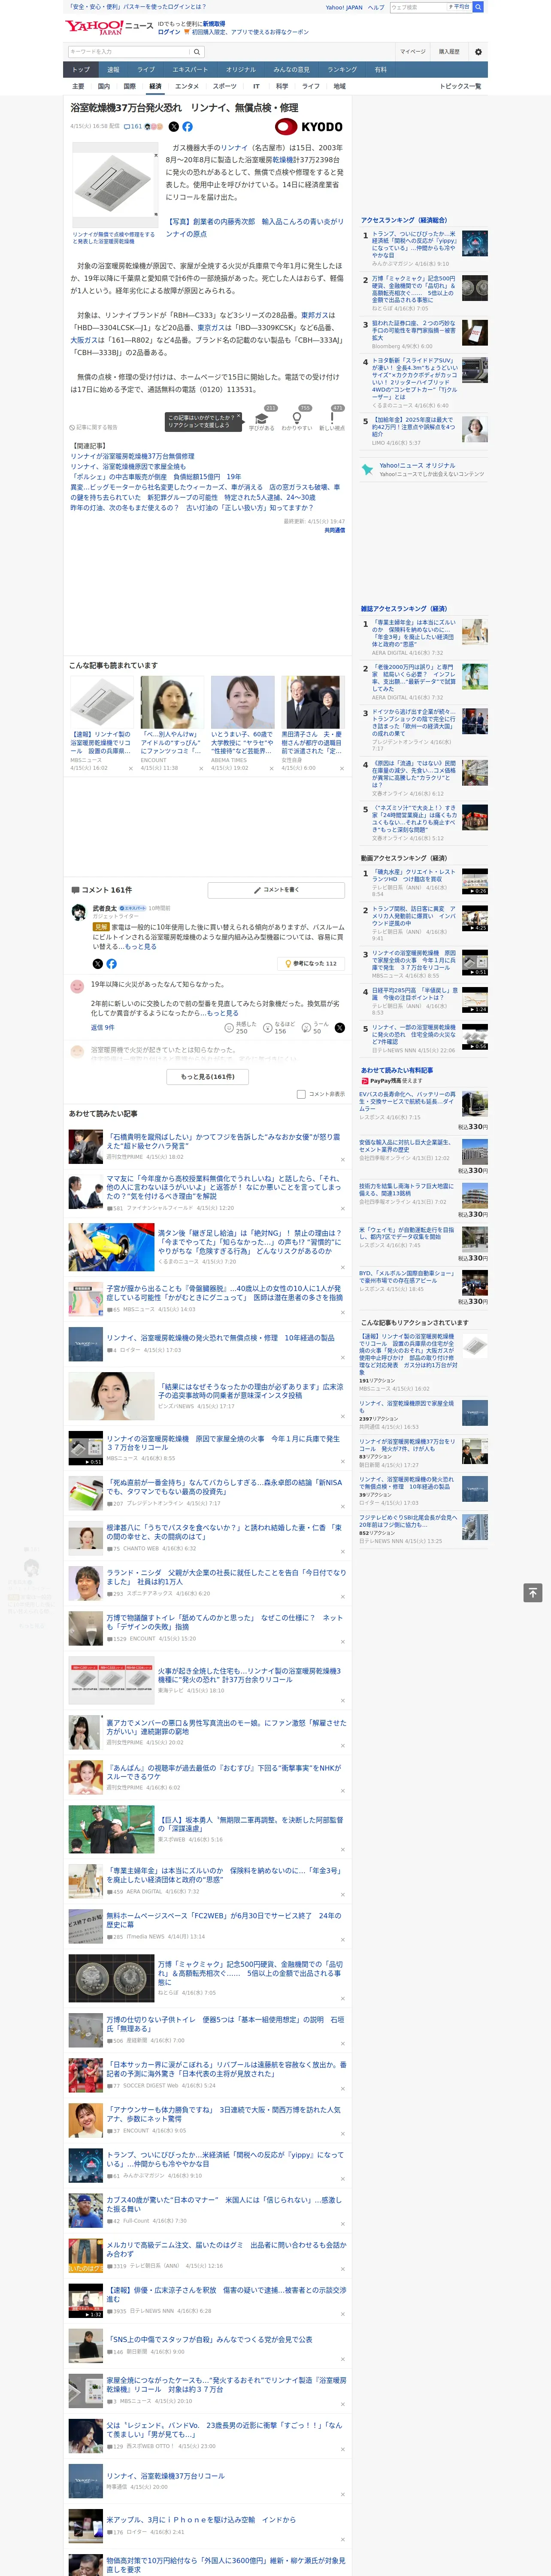The width and height of the screenshot is (551, 2576).
Task: Click the 共感した reaction icon with 250
Action: pos(229,1027)
